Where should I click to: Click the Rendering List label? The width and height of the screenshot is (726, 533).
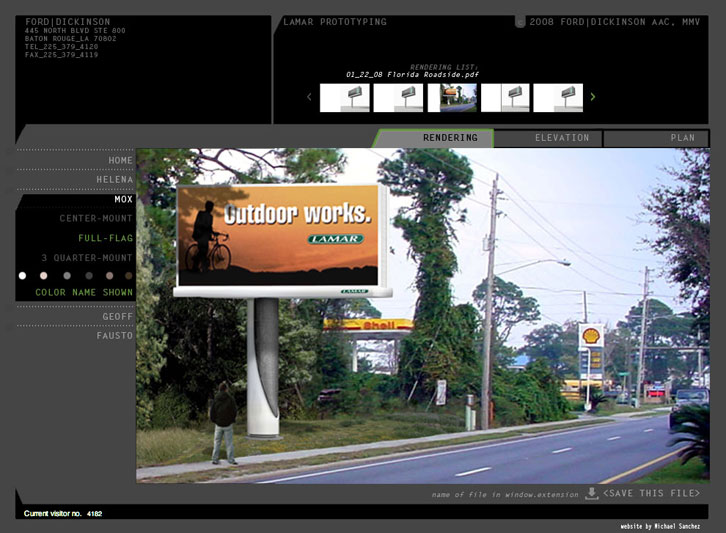(444, 67)
